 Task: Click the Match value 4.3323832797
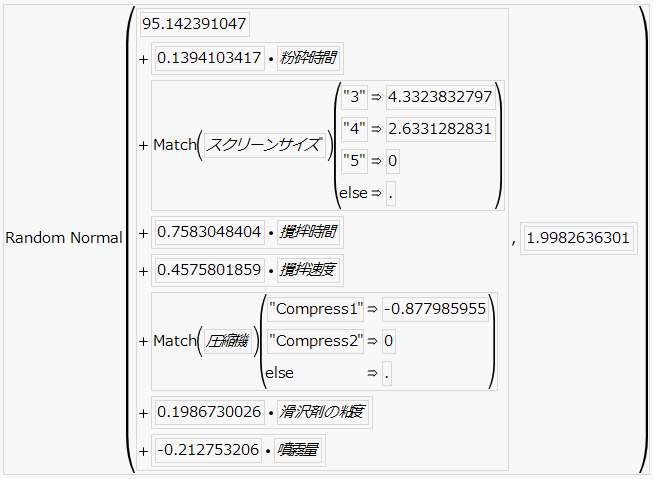point(440,97)
